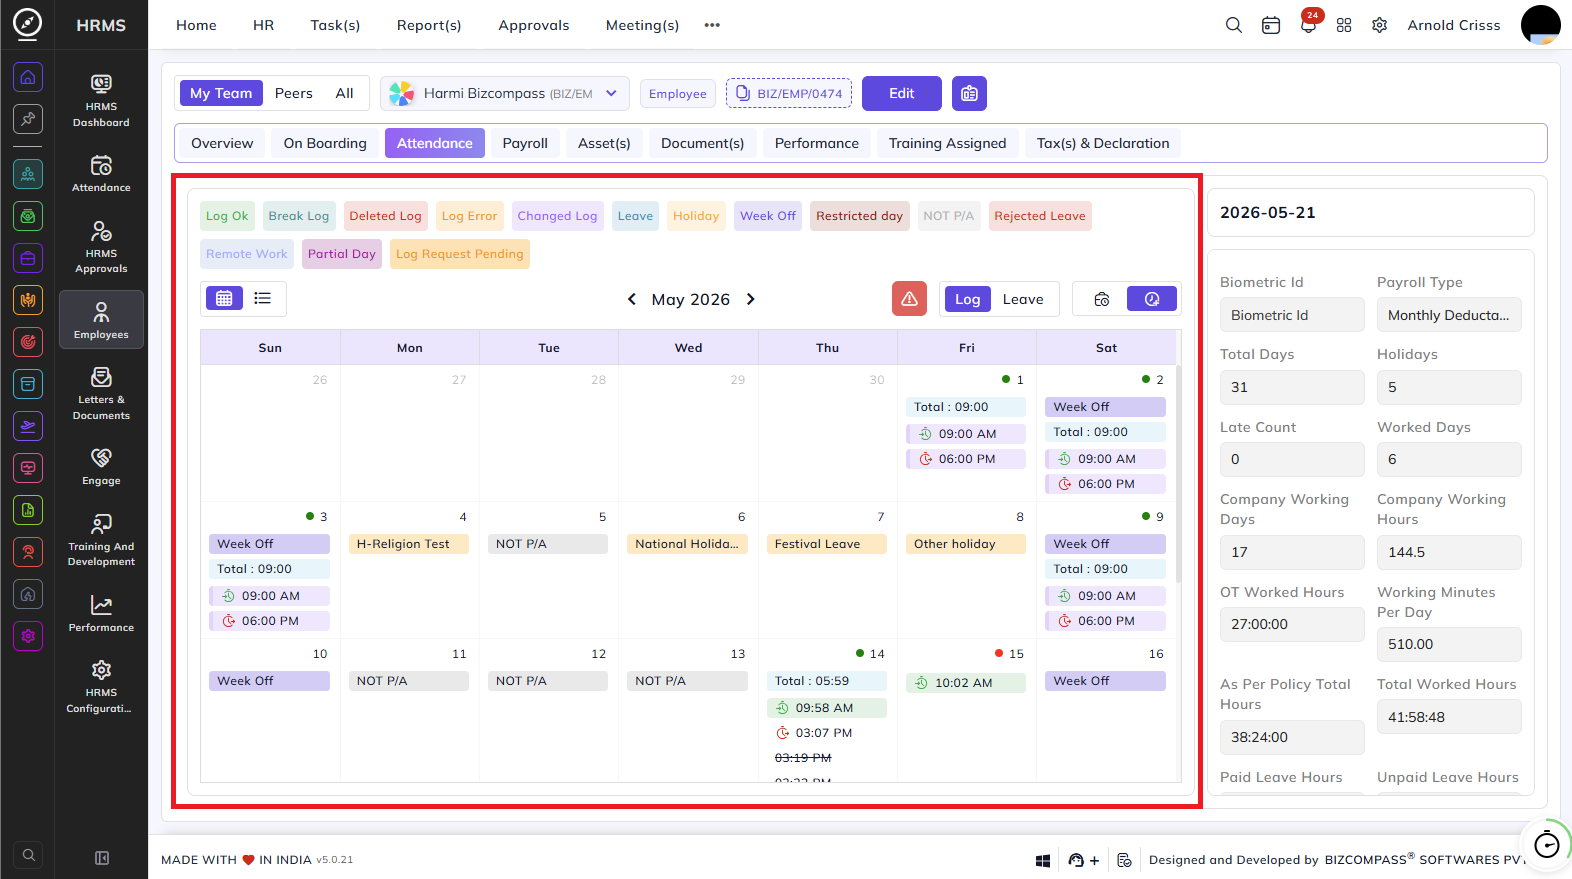Screen dimensions: 1572x879
Task: Go to next month arrow
Action: [x=750, y=299]
